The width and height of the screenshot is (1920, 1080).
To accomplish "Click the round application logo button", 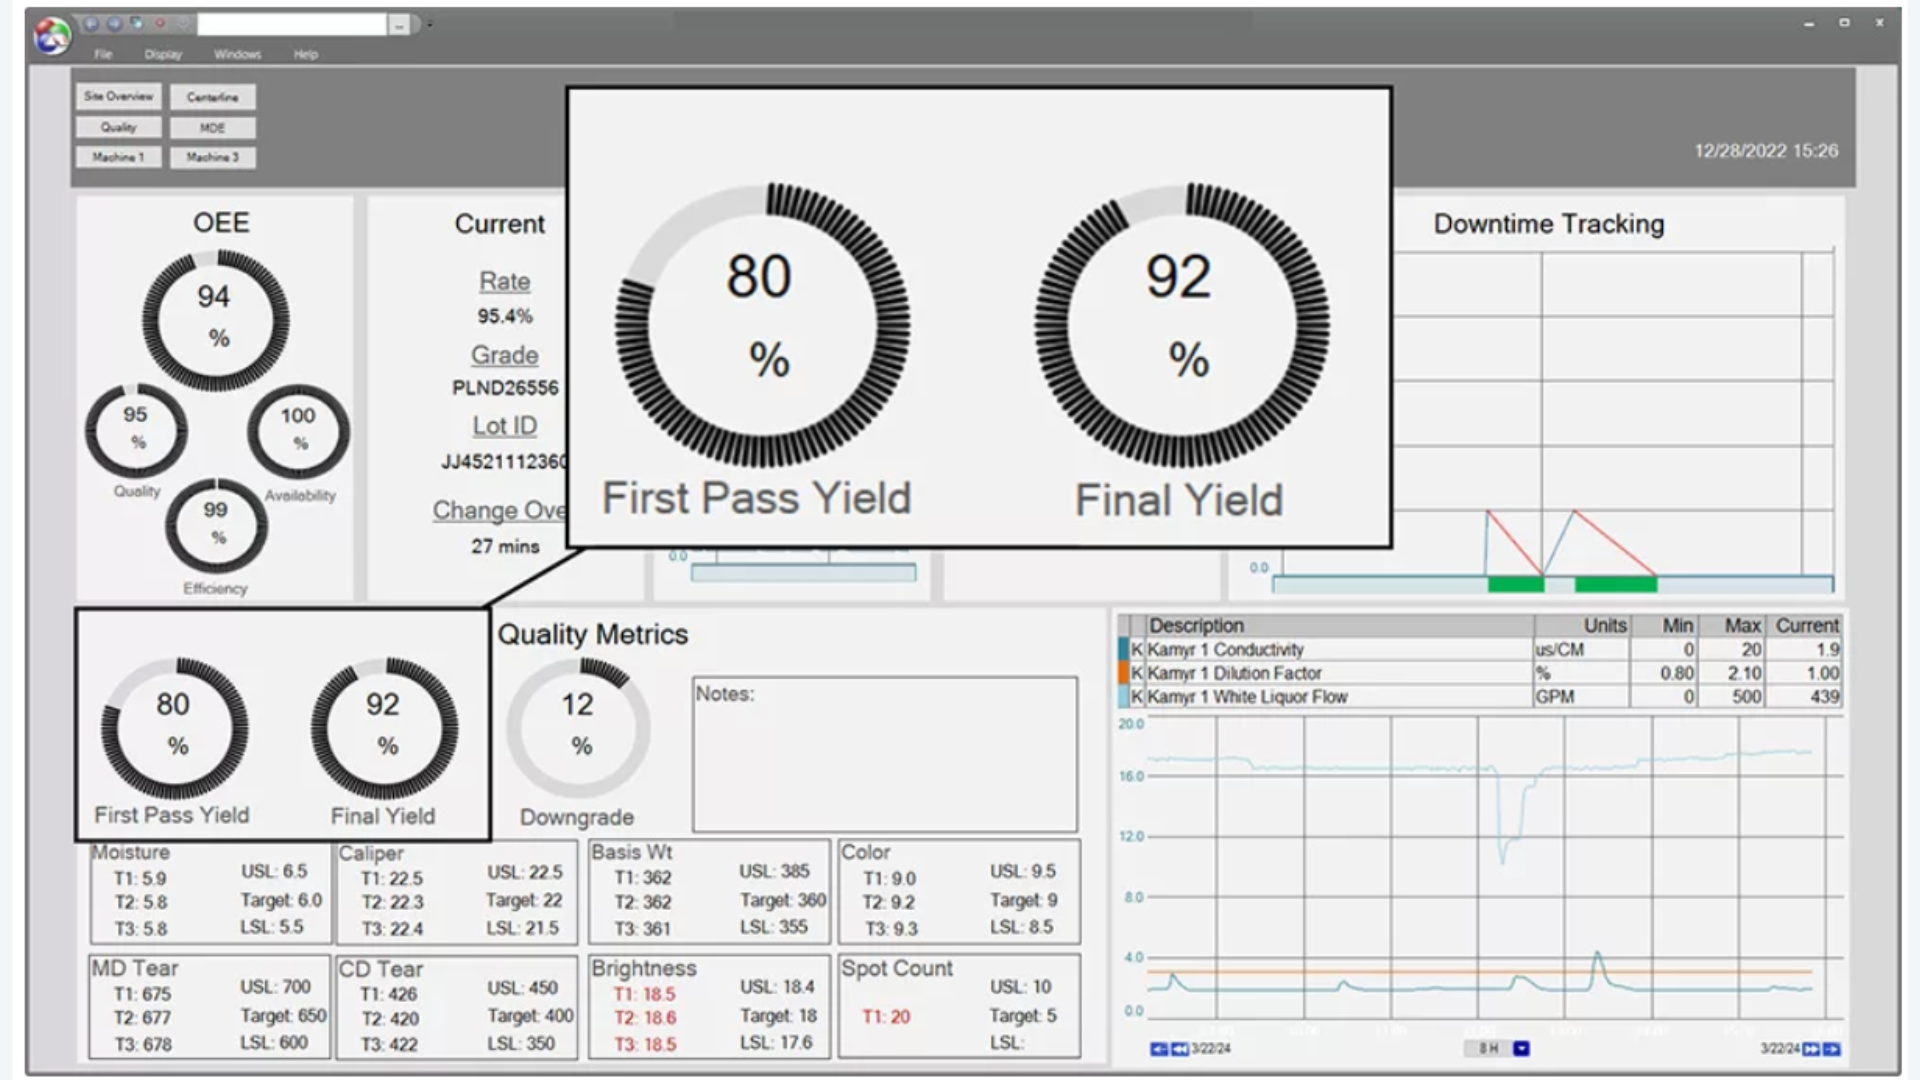I will [x=52, y=36].
